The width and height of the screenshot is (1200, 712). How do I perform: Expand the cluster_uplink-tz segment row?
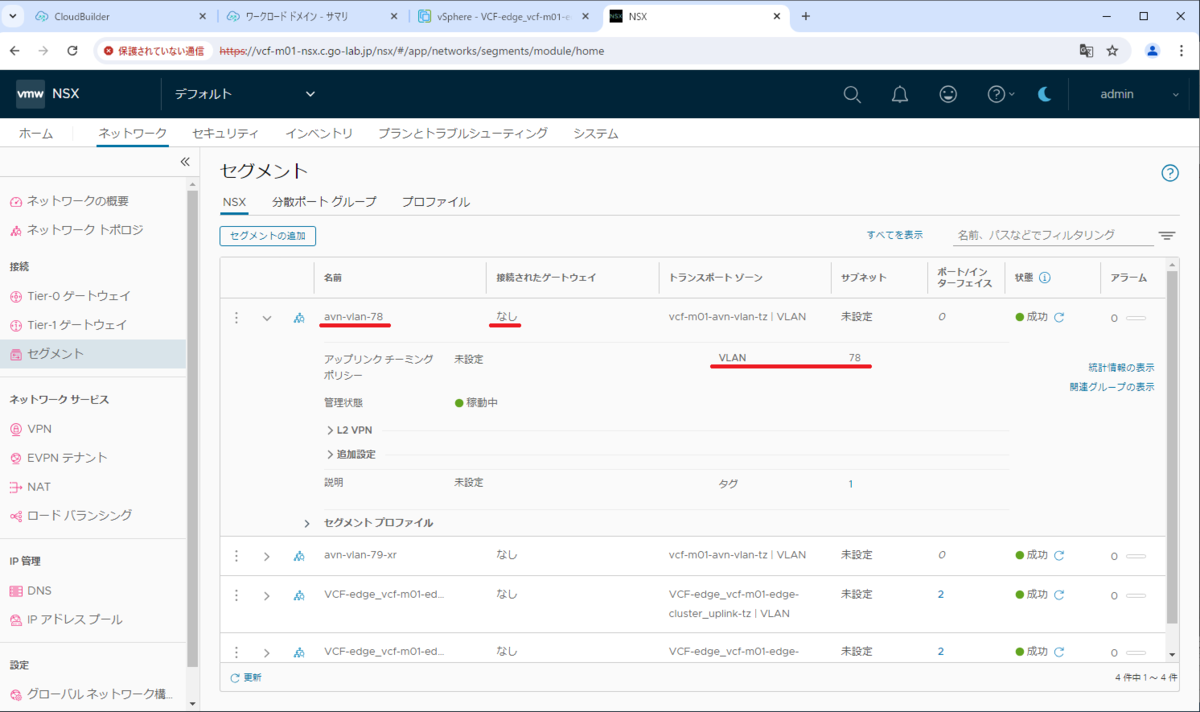tap(267, 596)
